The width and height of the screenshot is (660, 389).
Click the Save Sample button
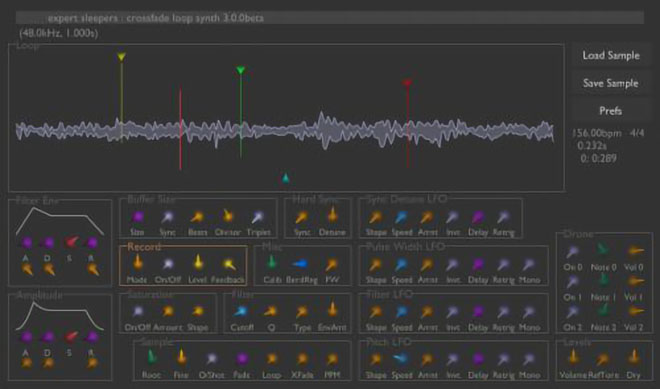(x=610, y=83)
